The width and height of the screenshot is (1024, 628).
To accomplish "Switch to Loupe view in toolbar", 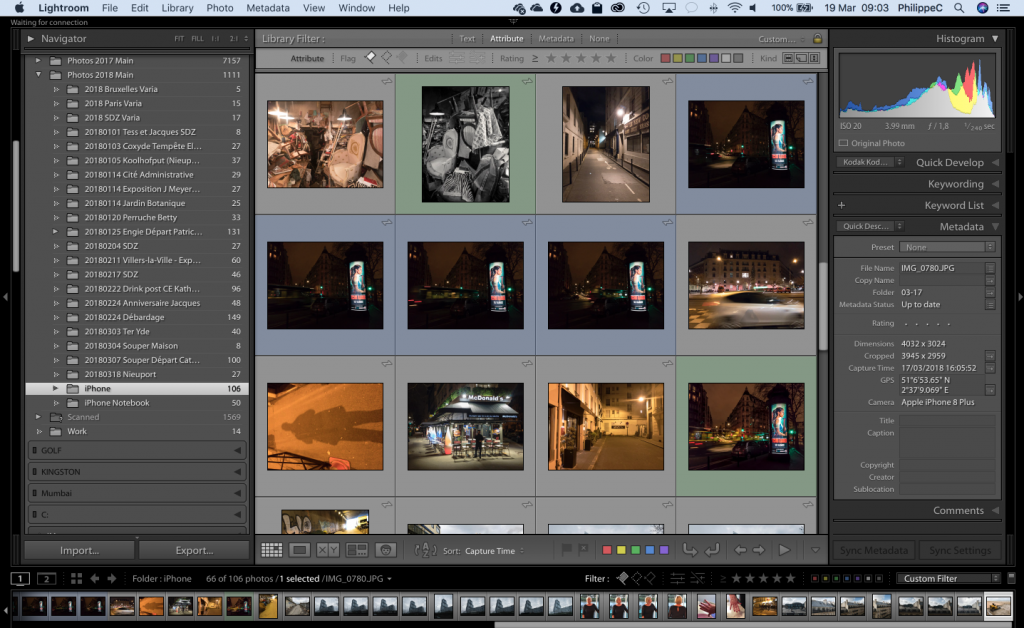I will 300,550.
